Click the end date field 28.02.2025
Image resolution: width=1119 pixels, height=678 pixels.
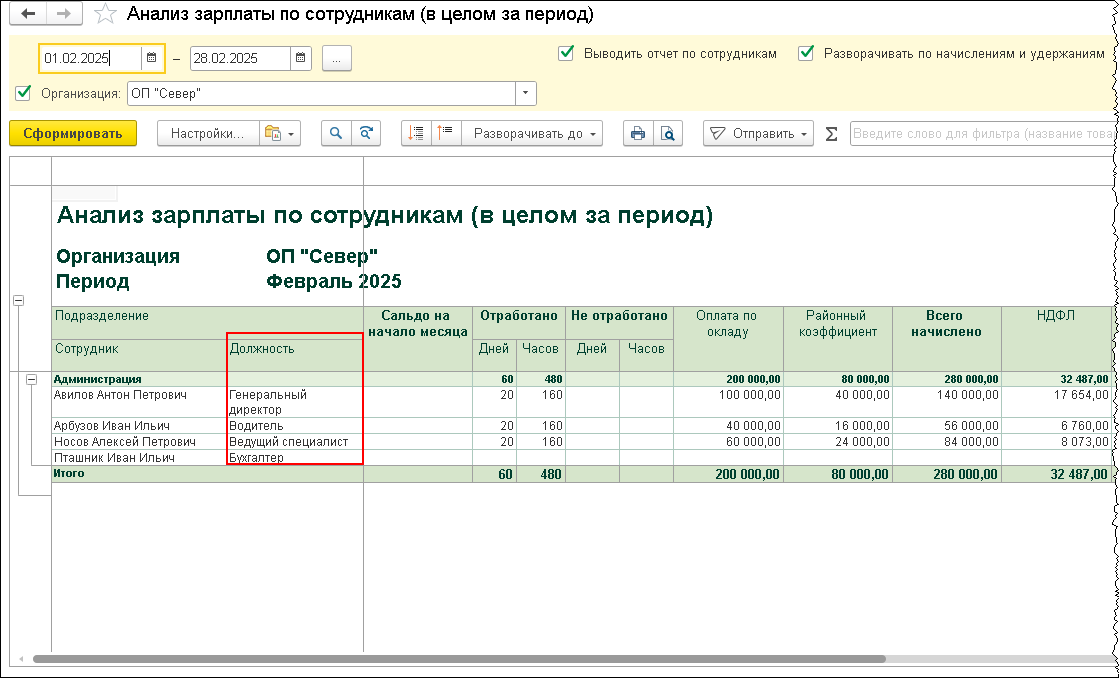pyautogui.click(x=240, y=59)
